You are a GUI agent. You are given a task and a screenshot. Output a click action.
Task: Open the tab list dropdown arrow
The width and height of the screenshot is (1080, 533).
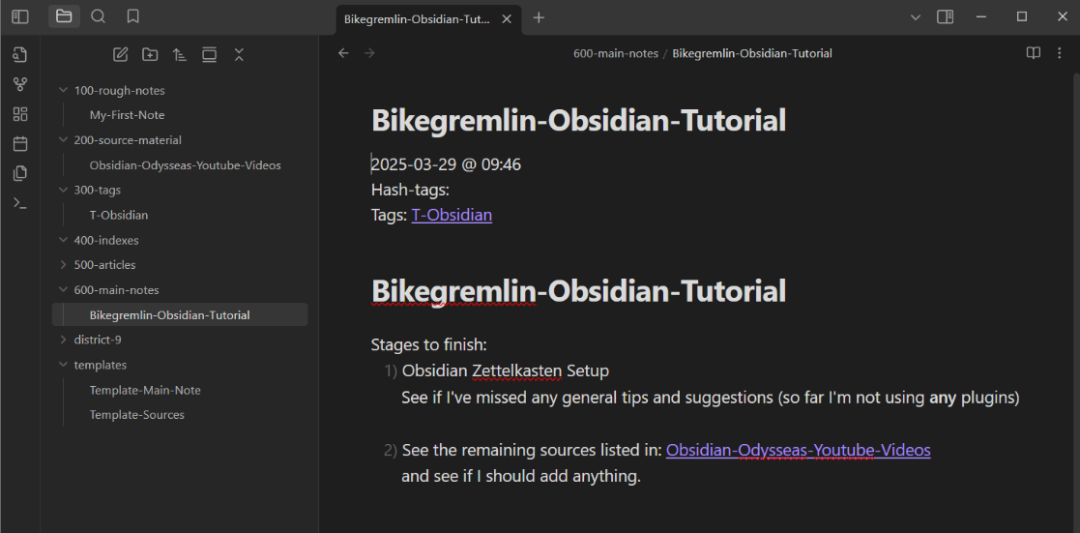915,17
